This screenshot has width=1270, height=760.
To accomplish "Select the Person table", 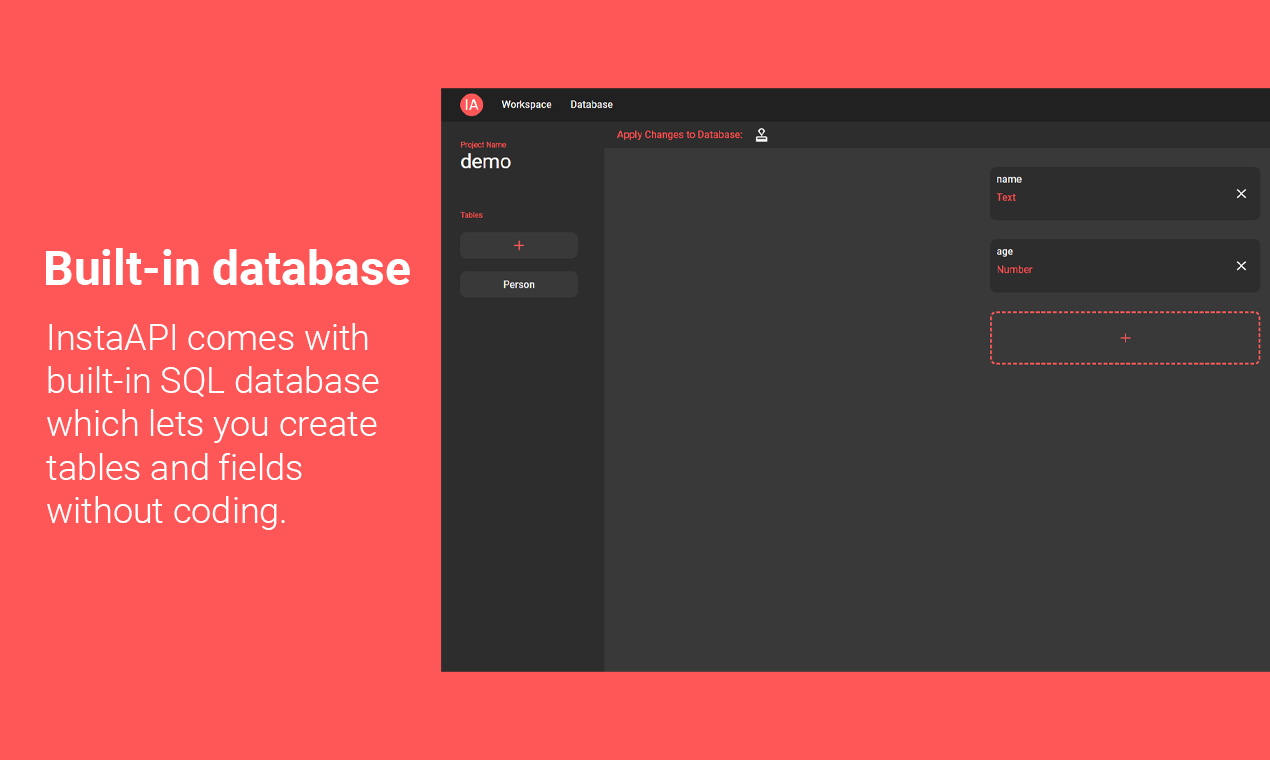I will click(519, 285).
